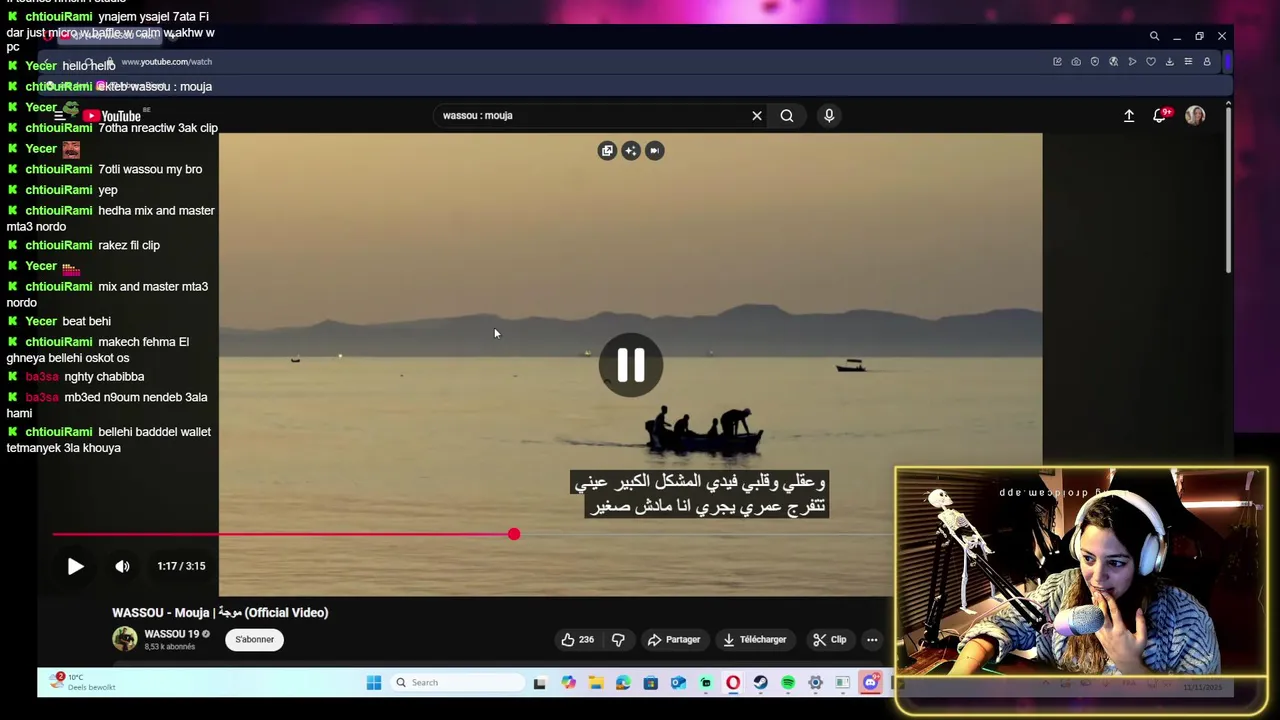Image resolution: width=1280 pixels, height=720 pixels.
Task: Mute the video using the volume icon
Action: tap(122, 566)
